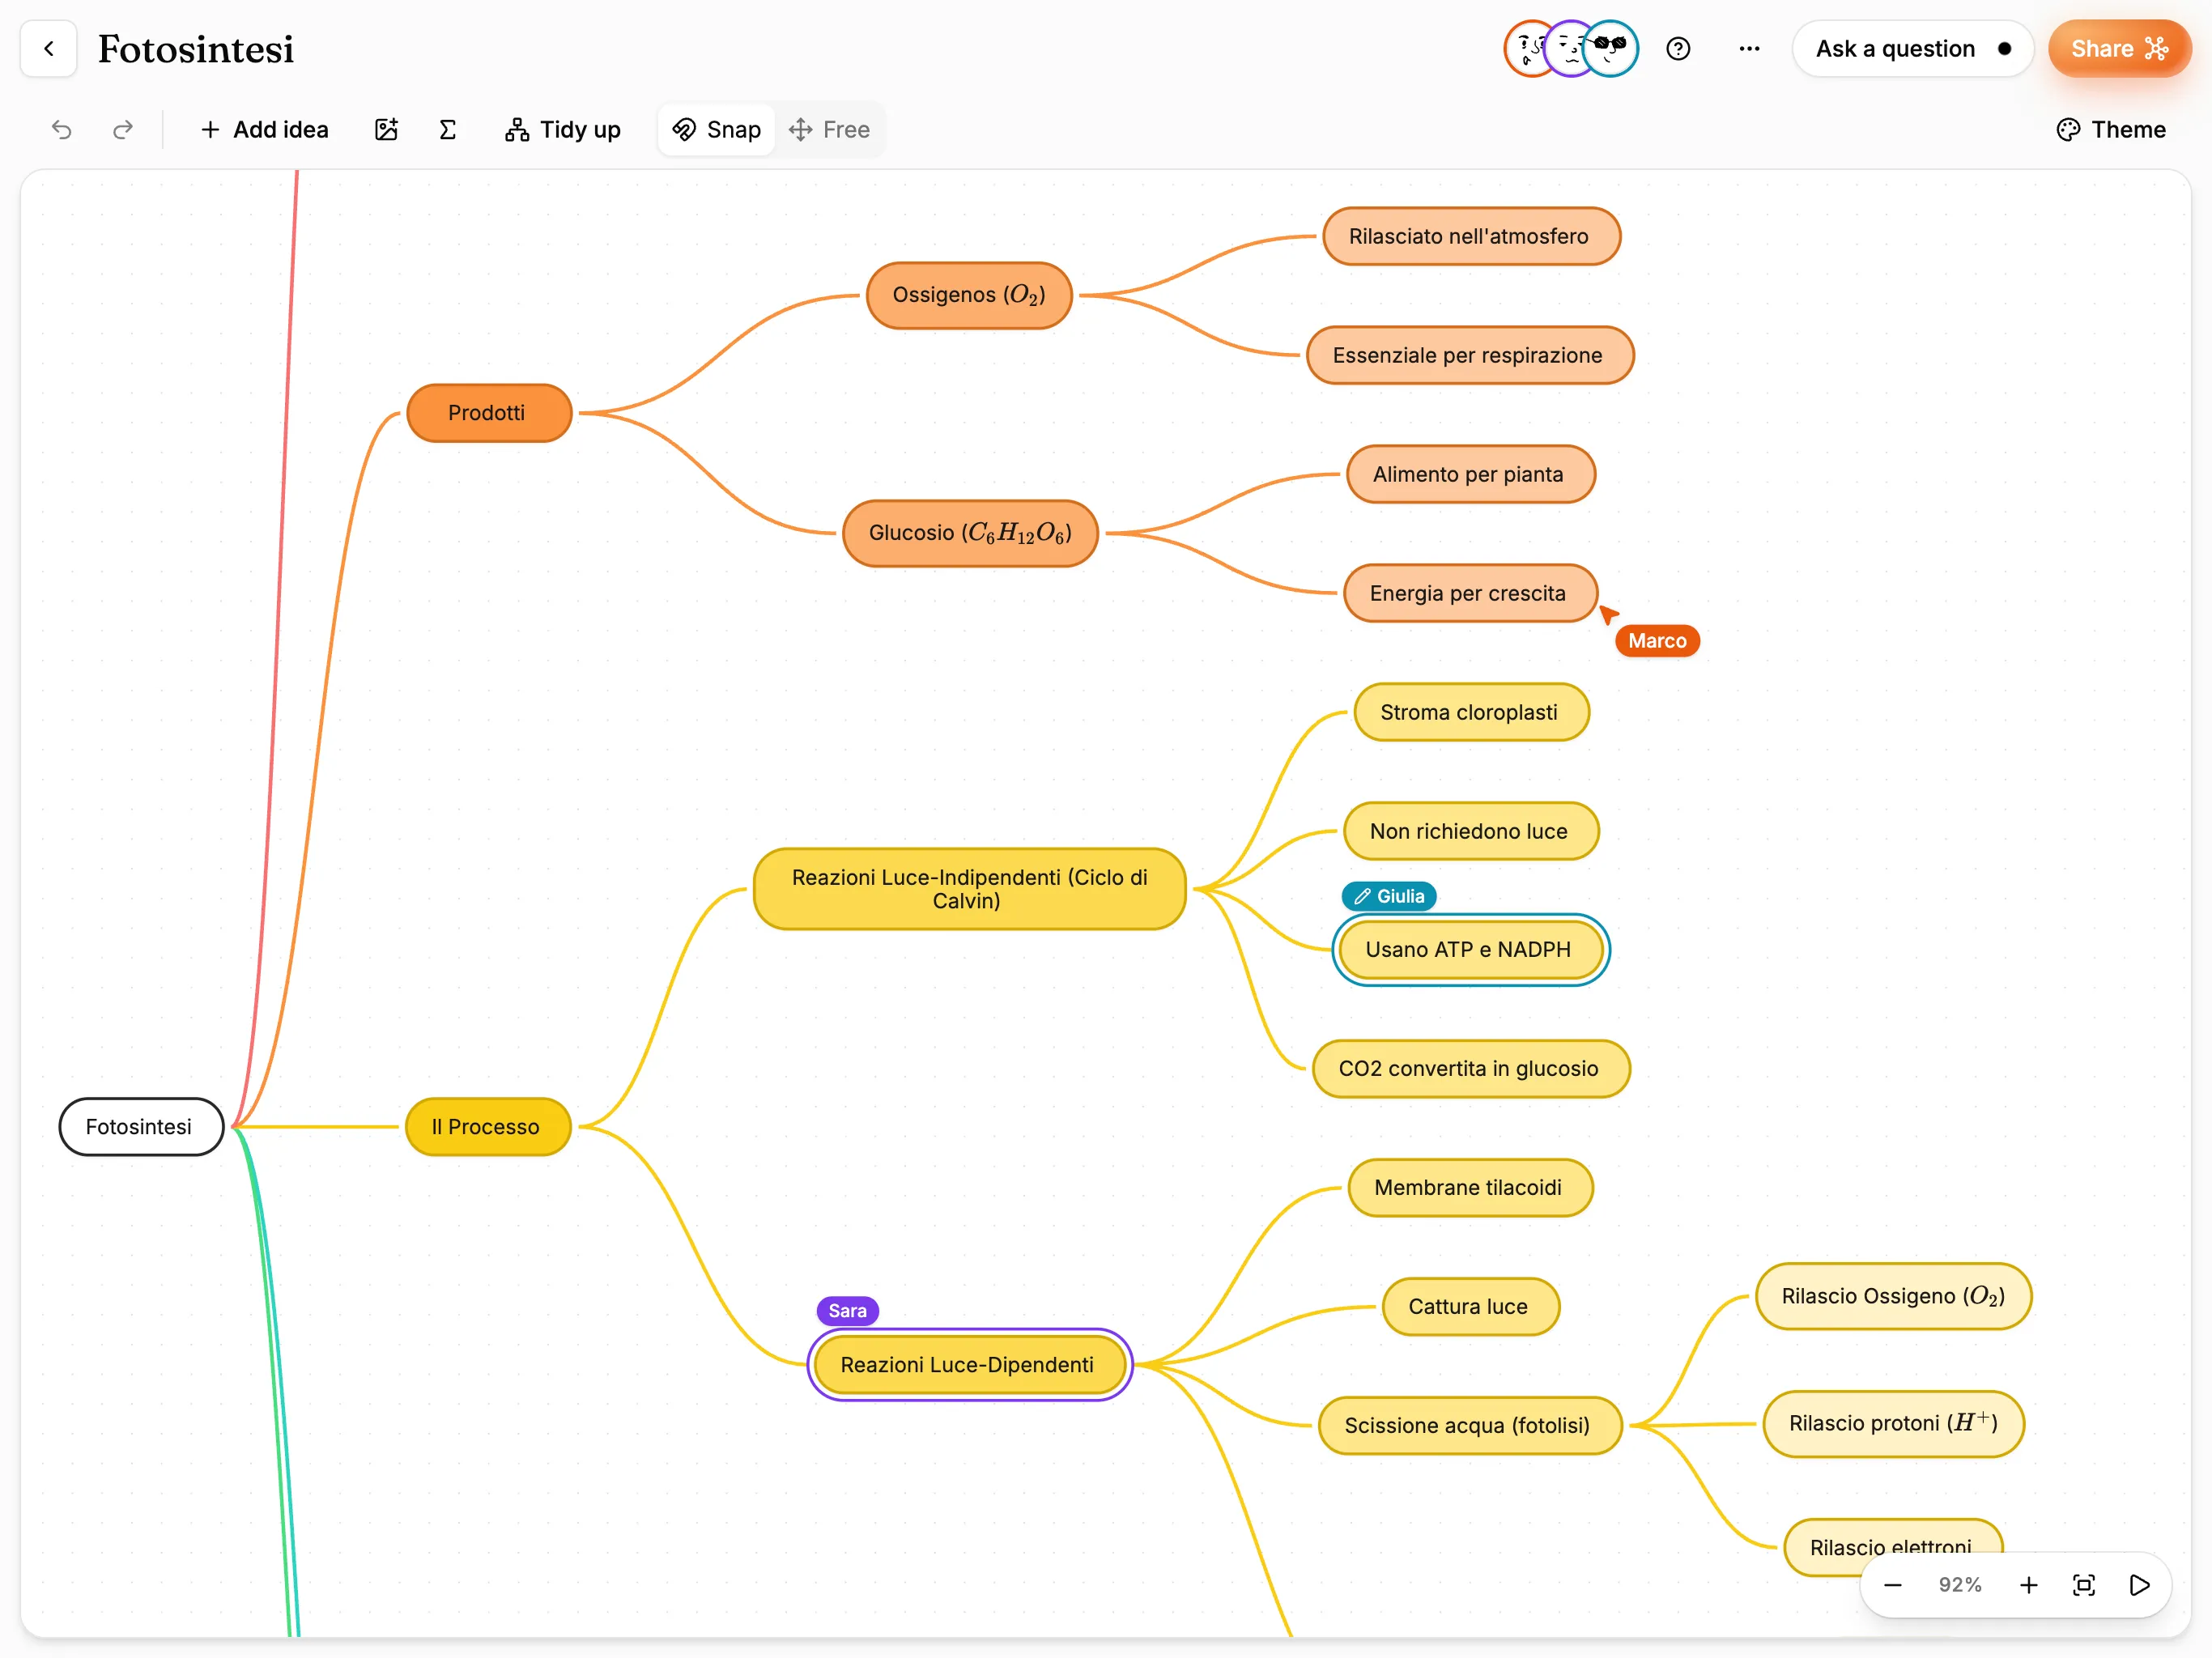Select Usano ATP e NADPH node

(1470, 950)
